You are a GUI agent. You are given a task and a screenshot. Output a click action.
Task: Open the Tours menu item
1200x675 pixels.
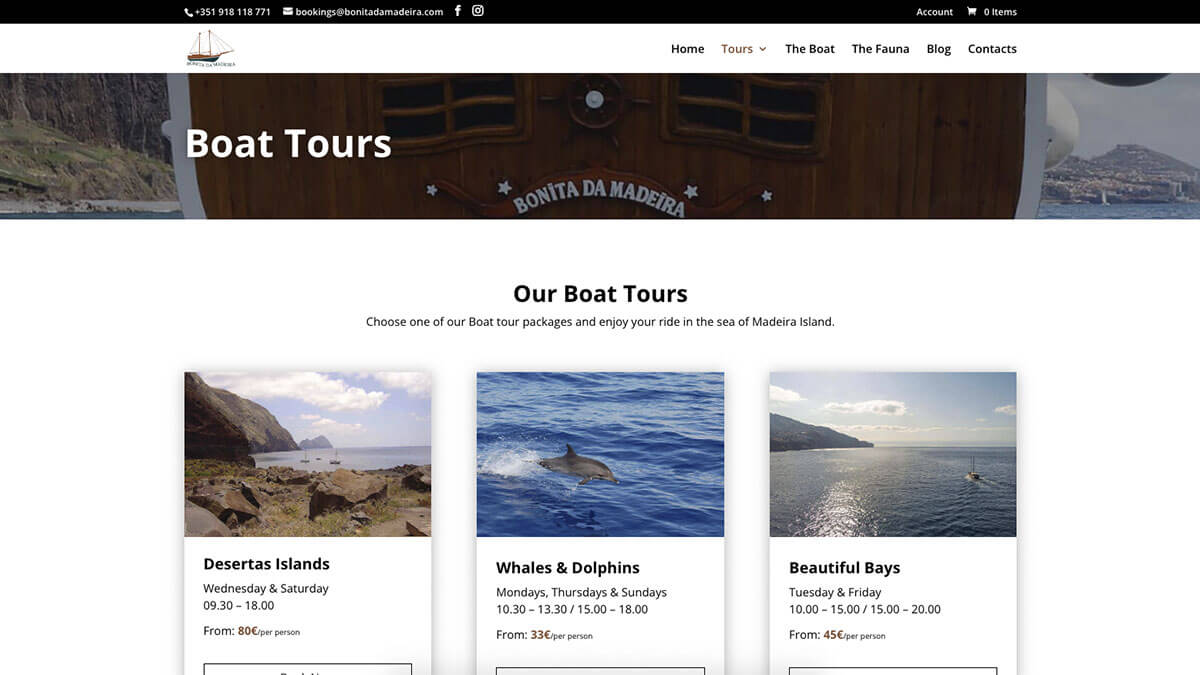tap(737, 49)
